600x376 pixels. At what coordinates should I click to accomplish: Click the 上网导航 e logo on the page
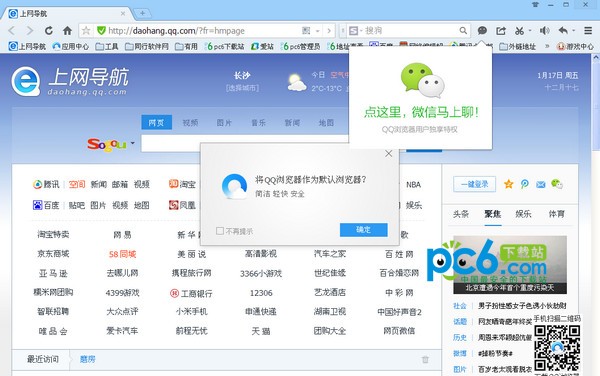click(x=26, y=81)
